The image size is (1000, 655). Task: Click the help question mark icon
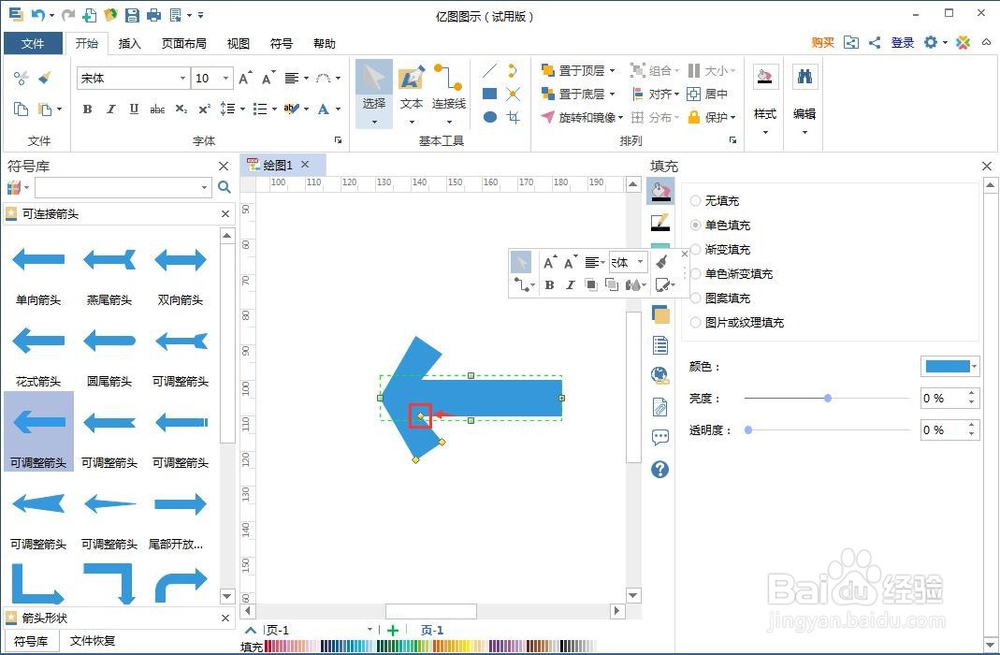659,468
